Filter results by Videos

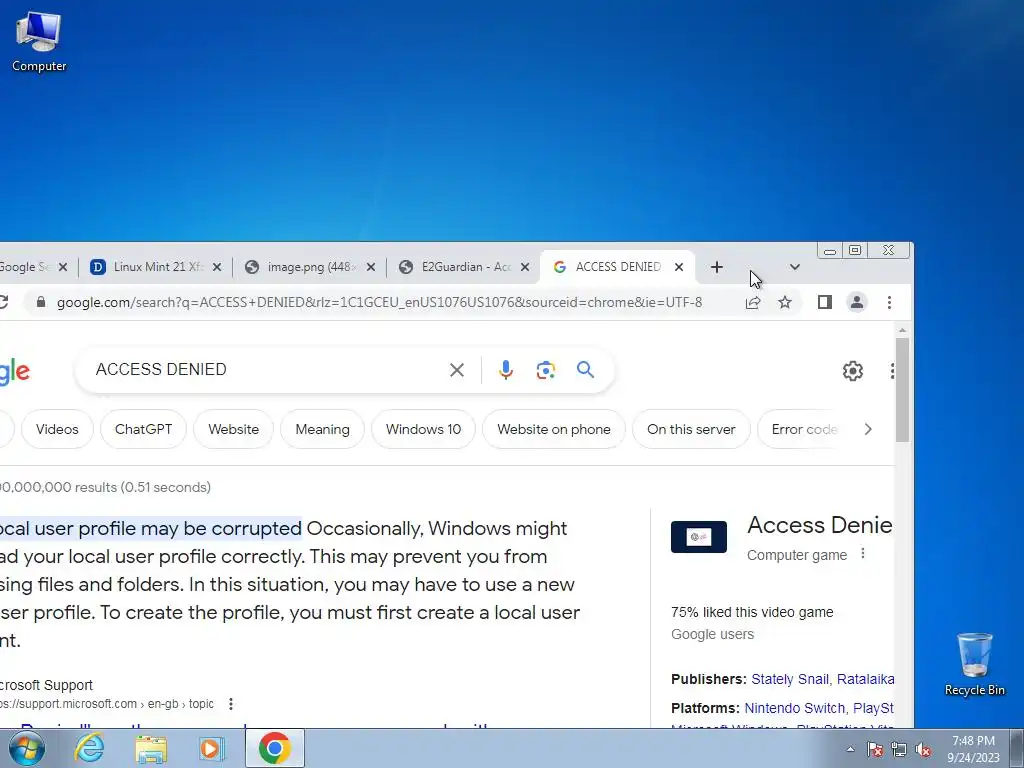[57, 429]
